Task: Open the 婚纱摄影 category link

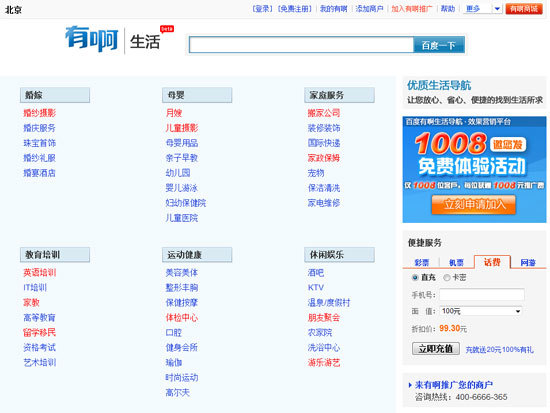Action: tap(39, 113)
